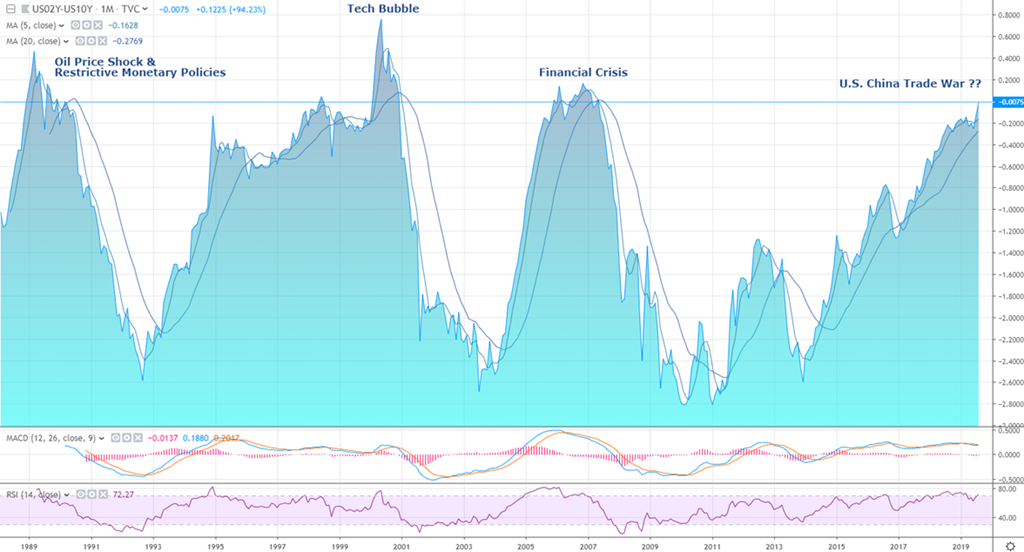1024x552 pixels.
Task: Click the US02Y-US10Y symbol flag icon
Action: (x=24, y=10)
